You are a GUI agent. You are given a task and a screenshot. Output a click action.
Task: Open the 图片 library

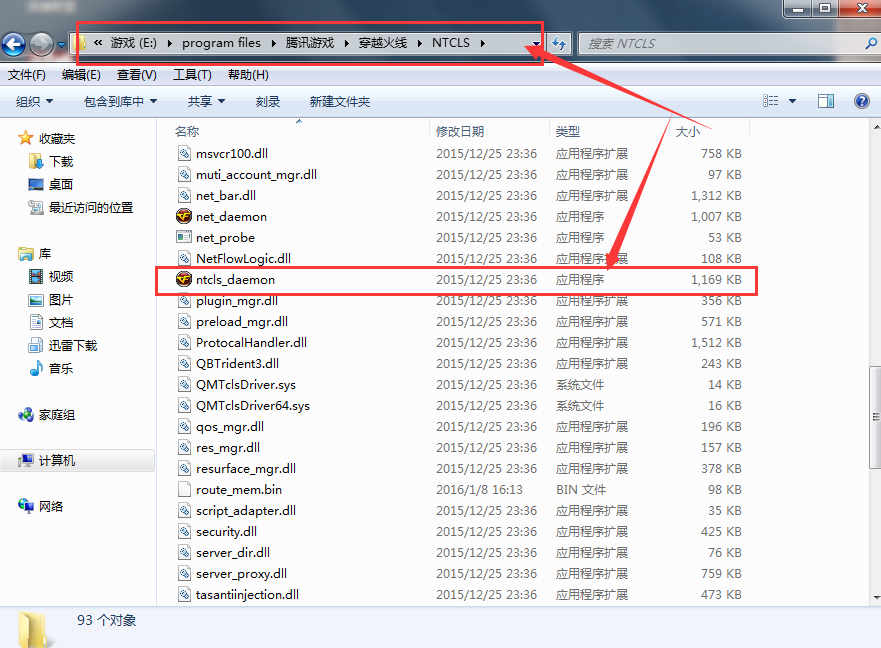(61, 300)
